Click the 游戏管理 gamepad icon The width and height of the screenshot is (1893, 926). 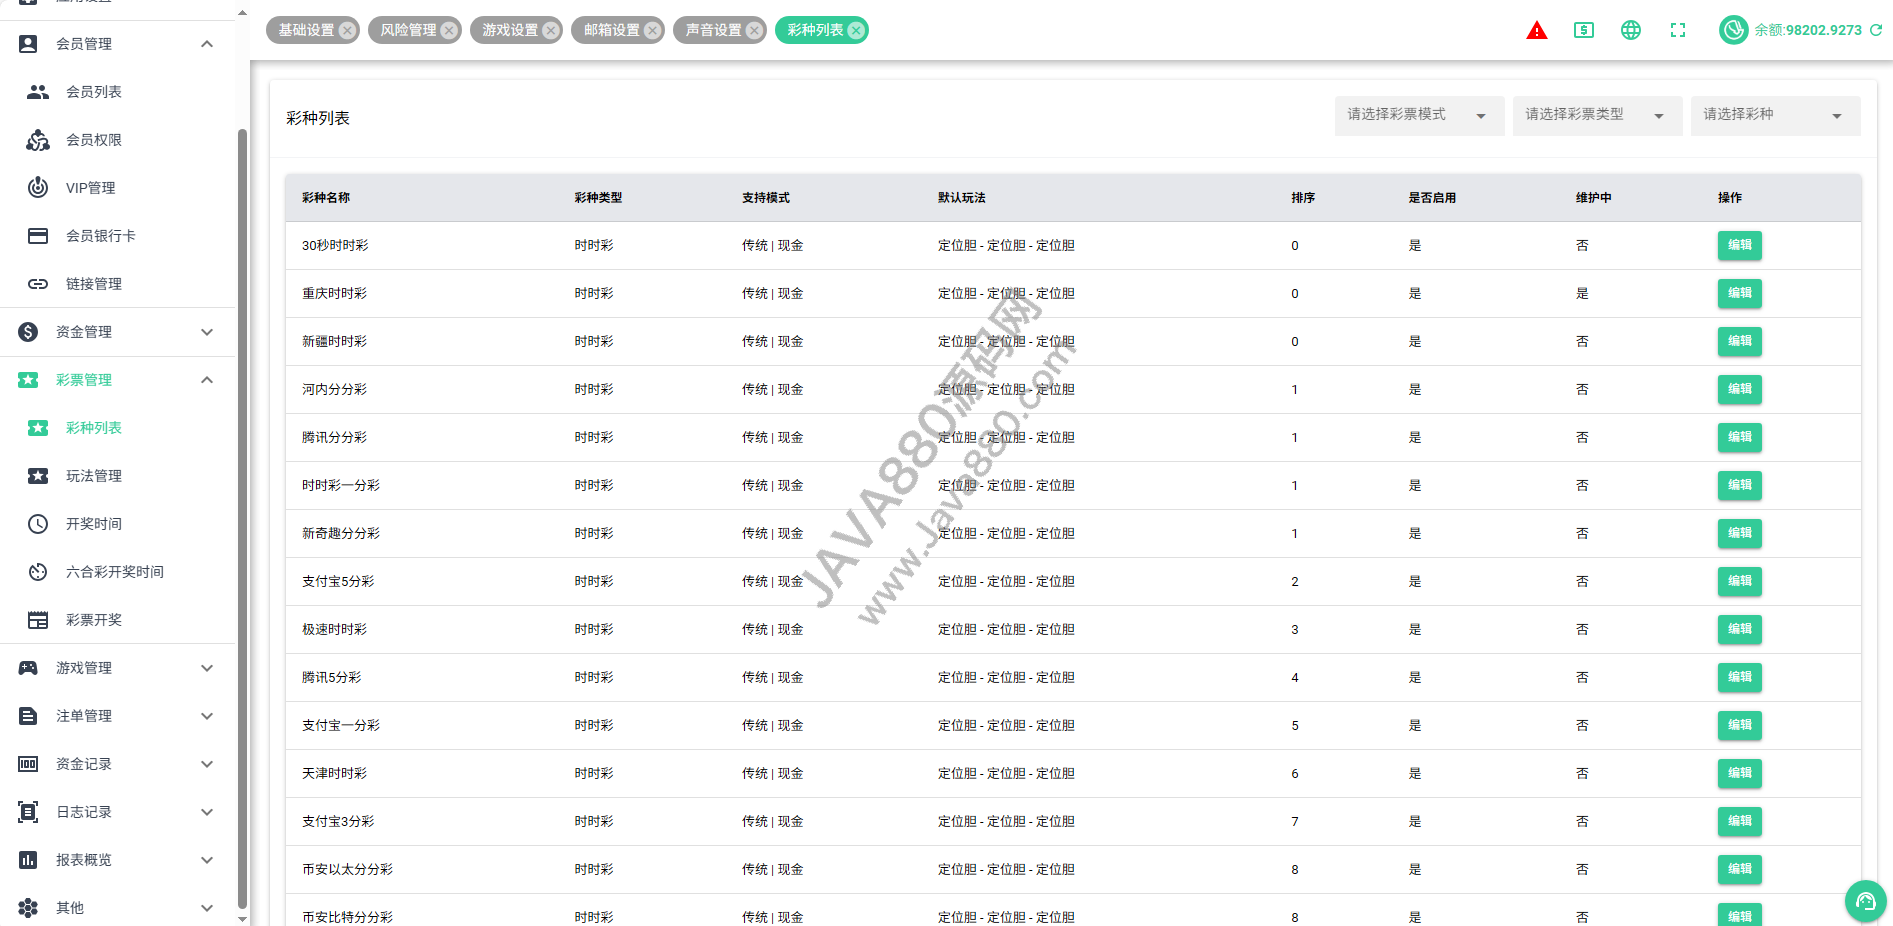pos(28,668)
